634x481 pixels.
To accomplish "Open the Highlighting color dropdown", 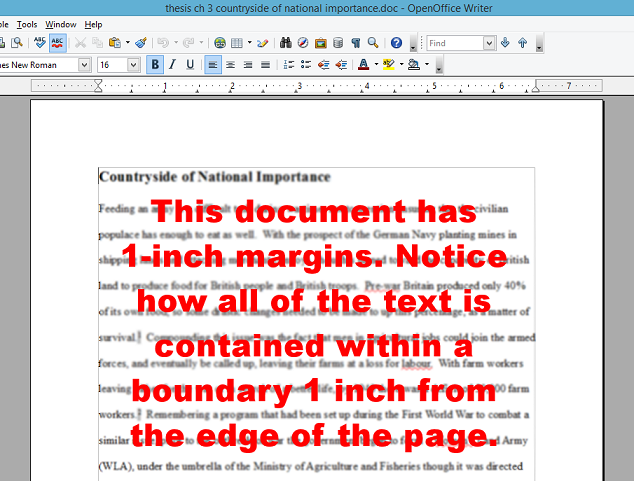I will pyautogui.click(x=402, y=64).
